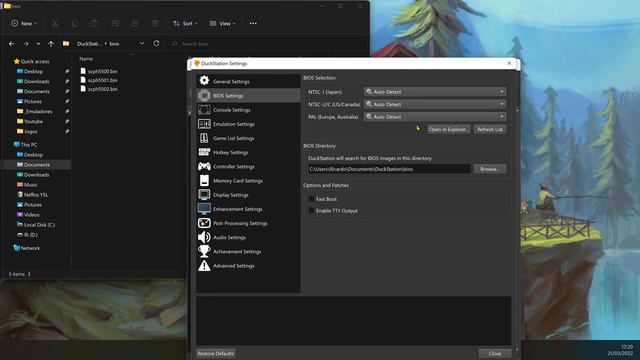Click Open in Explorer button
This screenshot has height=360, width=640.
tap(449, 129)
